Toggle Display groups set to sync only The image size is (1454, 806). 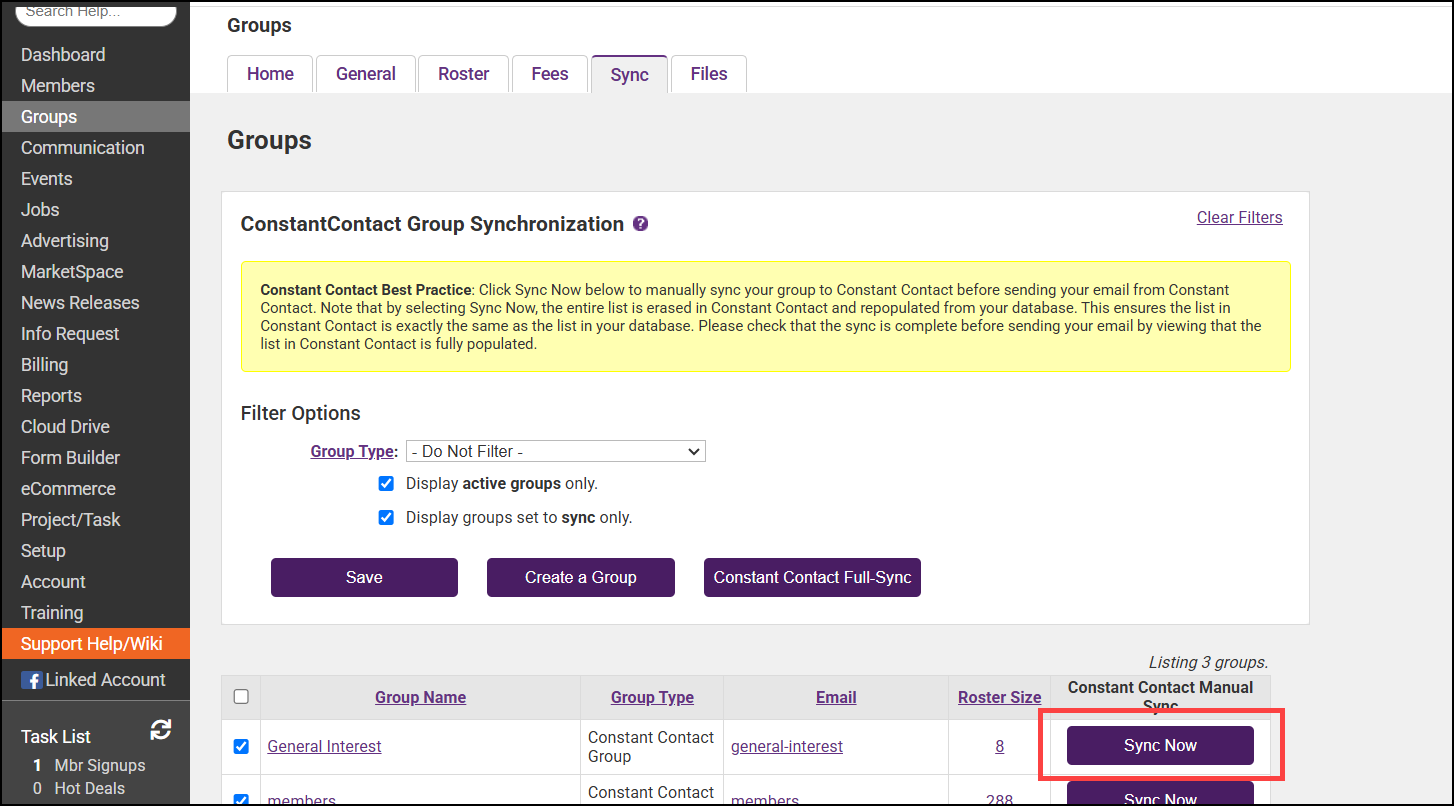tap(386, 518)
